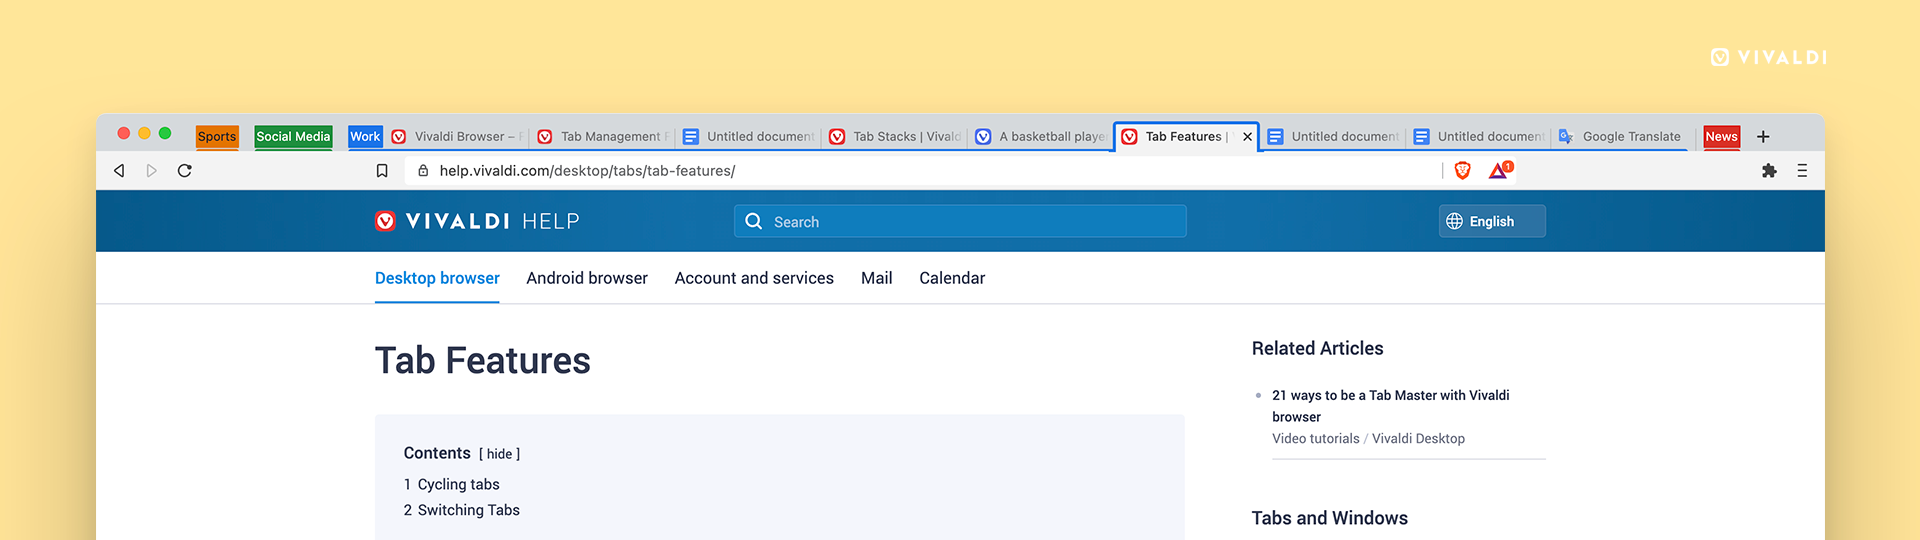1920x540 pixels.
Task: Click the search magnifier icon
Action: click(754, 221)
